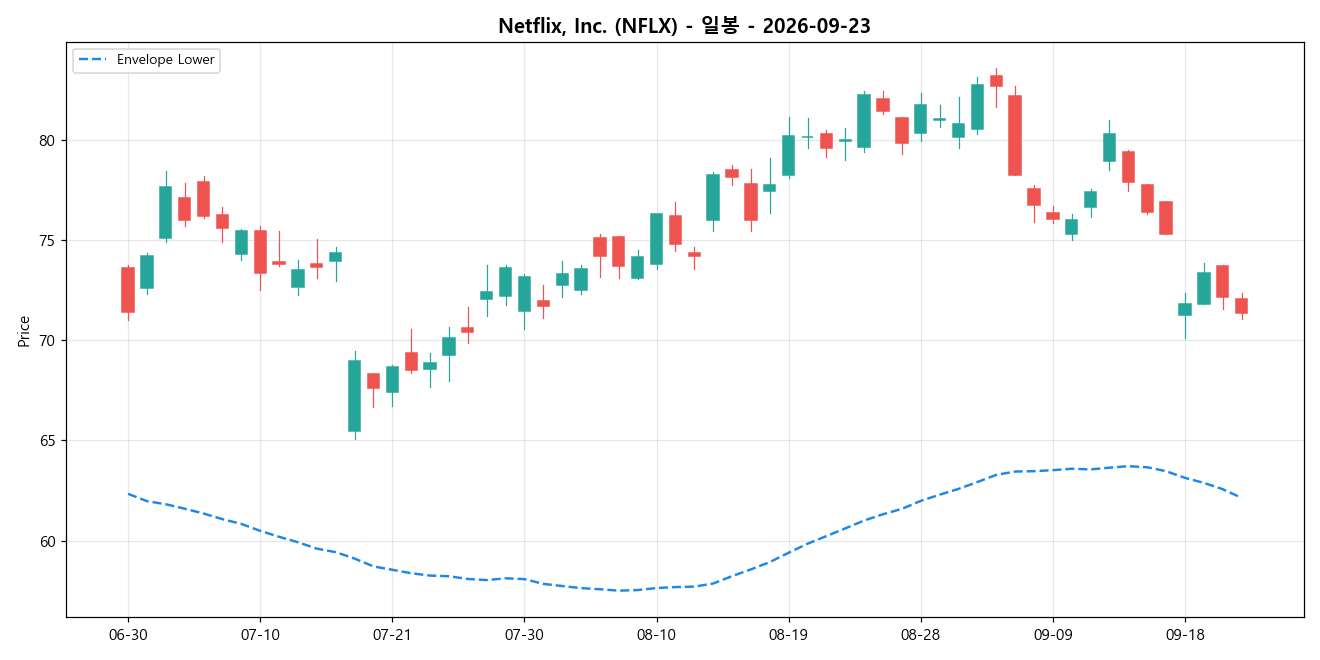Viewport: 1320px width, 660px height.
Task: Click the 06-30 x-axis date label
Action: [x=128, y=635]
